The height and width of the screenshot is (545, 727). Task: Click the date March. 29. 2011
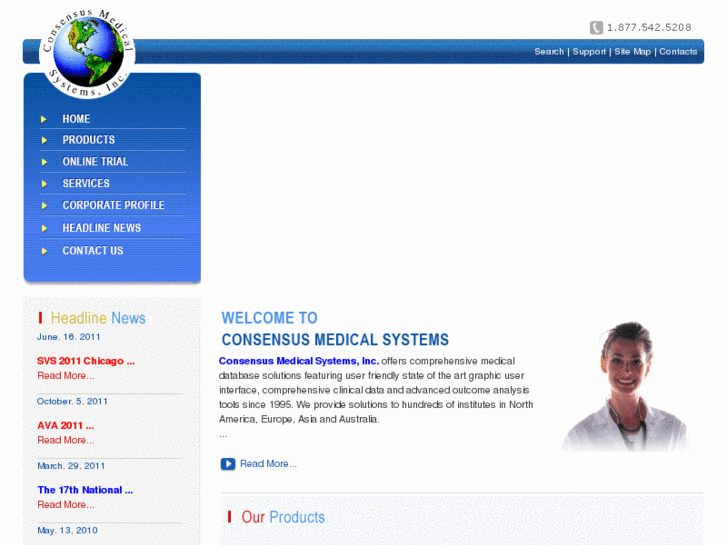(71, 466)
